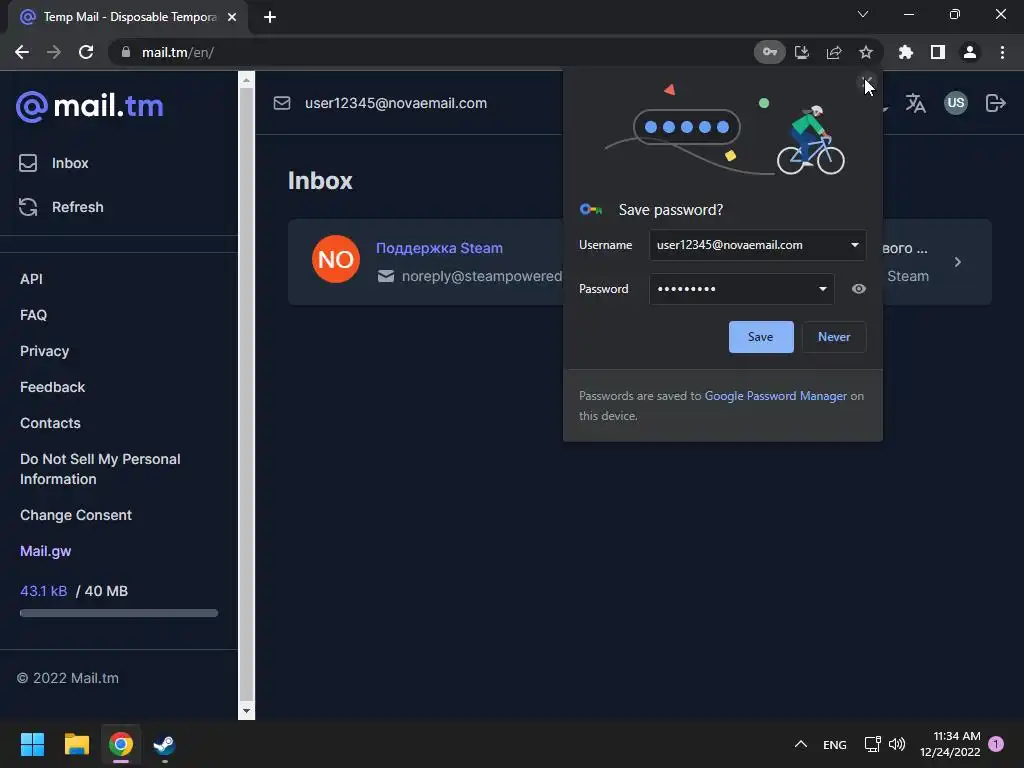Click the password key icon in address bar
The image size is (1024, 768).
coord(769,52)
